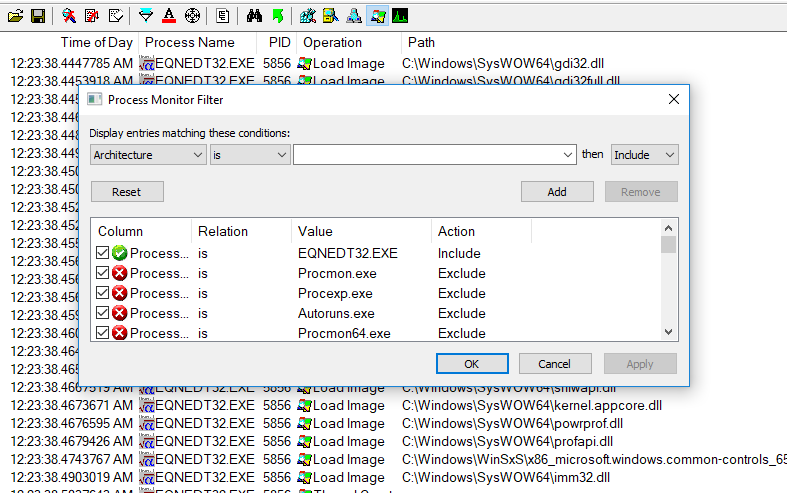This screenshot has height=493, width=787.
Task: Click EQNEDT32.EXE process icon in gdi32.dll row
Action: [x=147, y=63]
